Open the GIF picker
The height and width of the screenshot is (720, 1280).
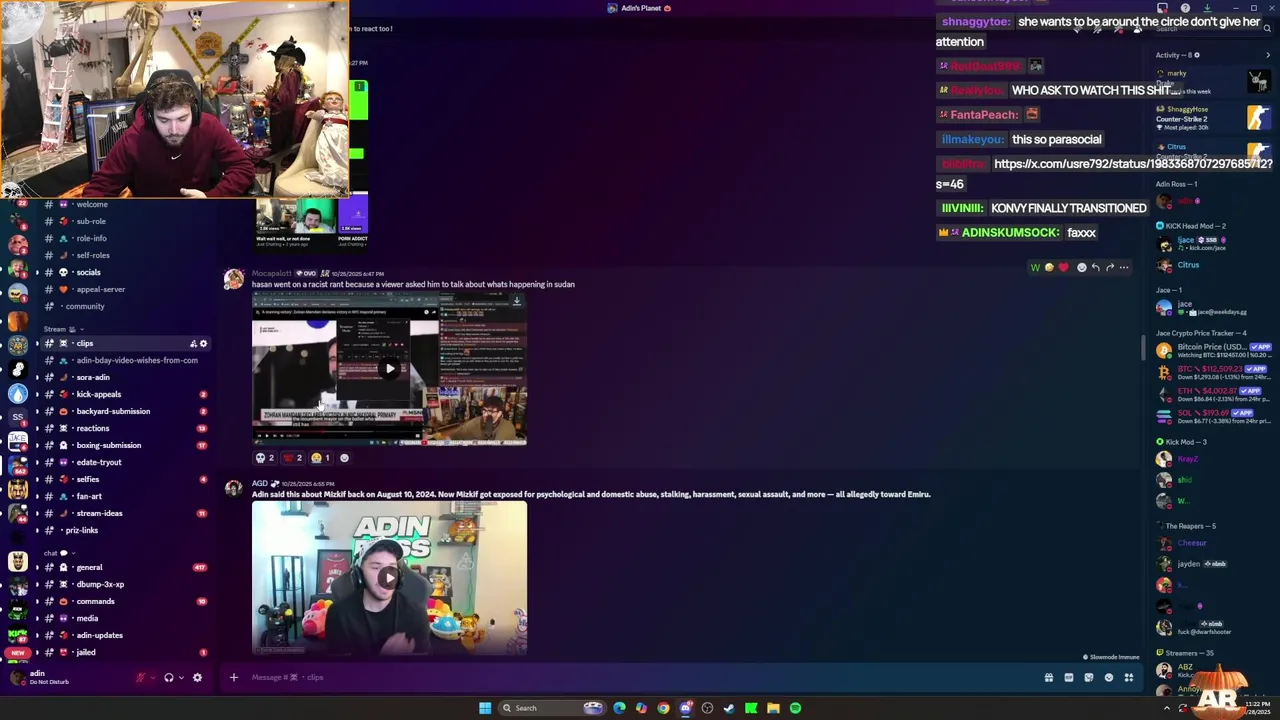(x=1068, y=678)
